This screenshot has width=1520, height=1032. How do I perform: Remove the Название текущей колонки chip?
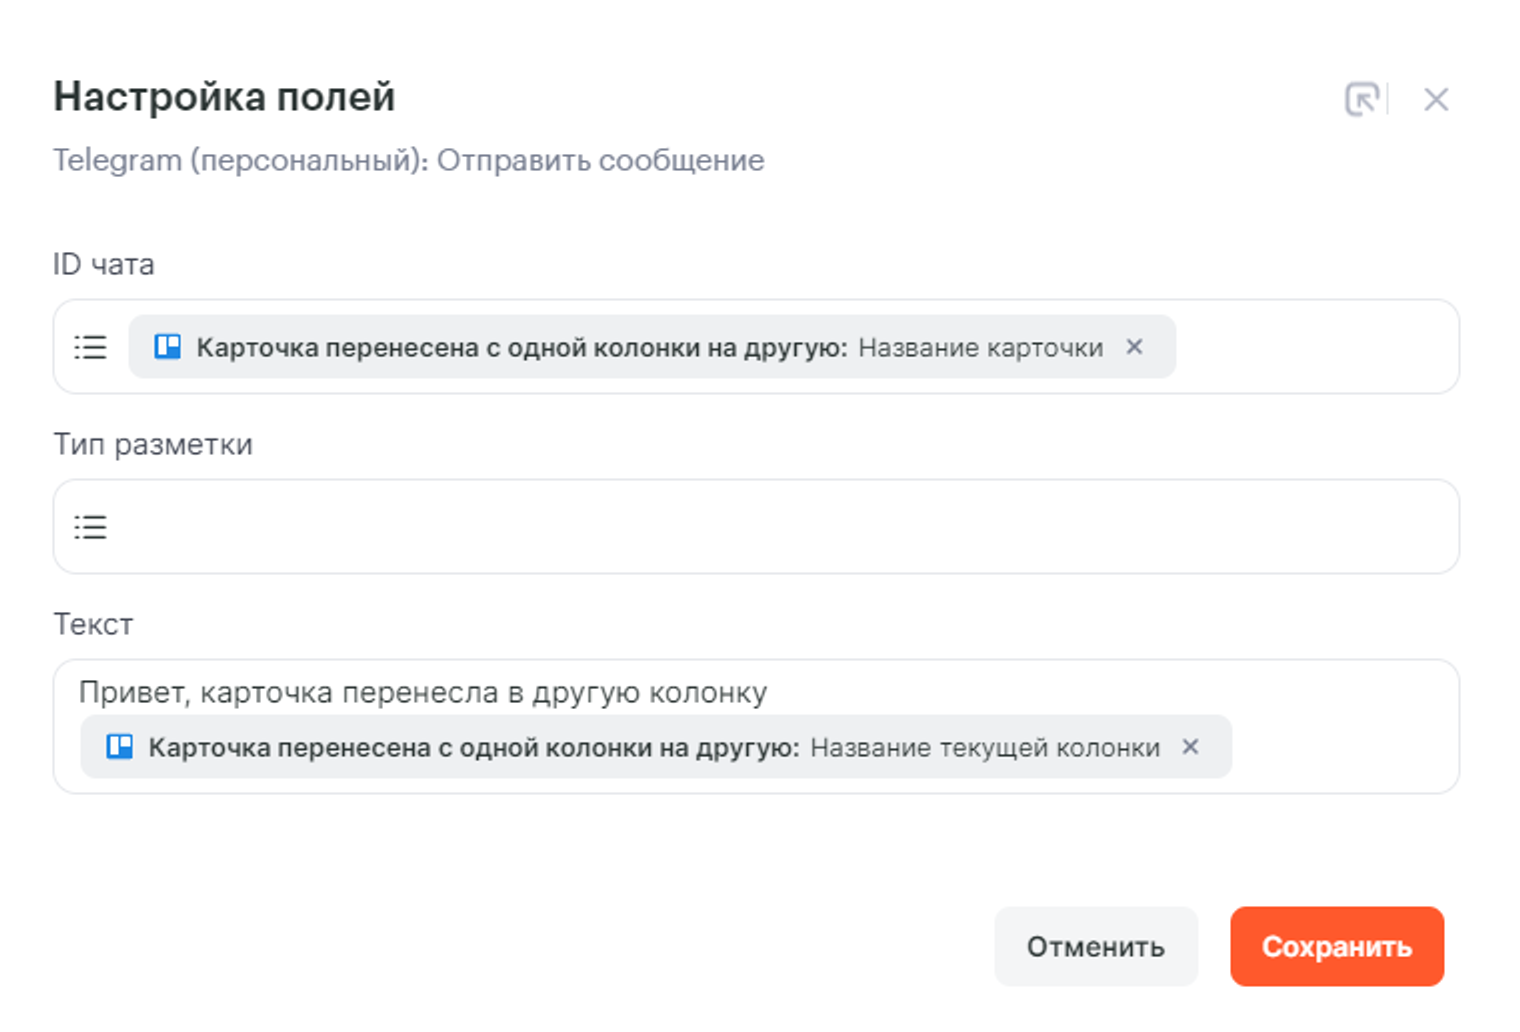pos(1190,747)
